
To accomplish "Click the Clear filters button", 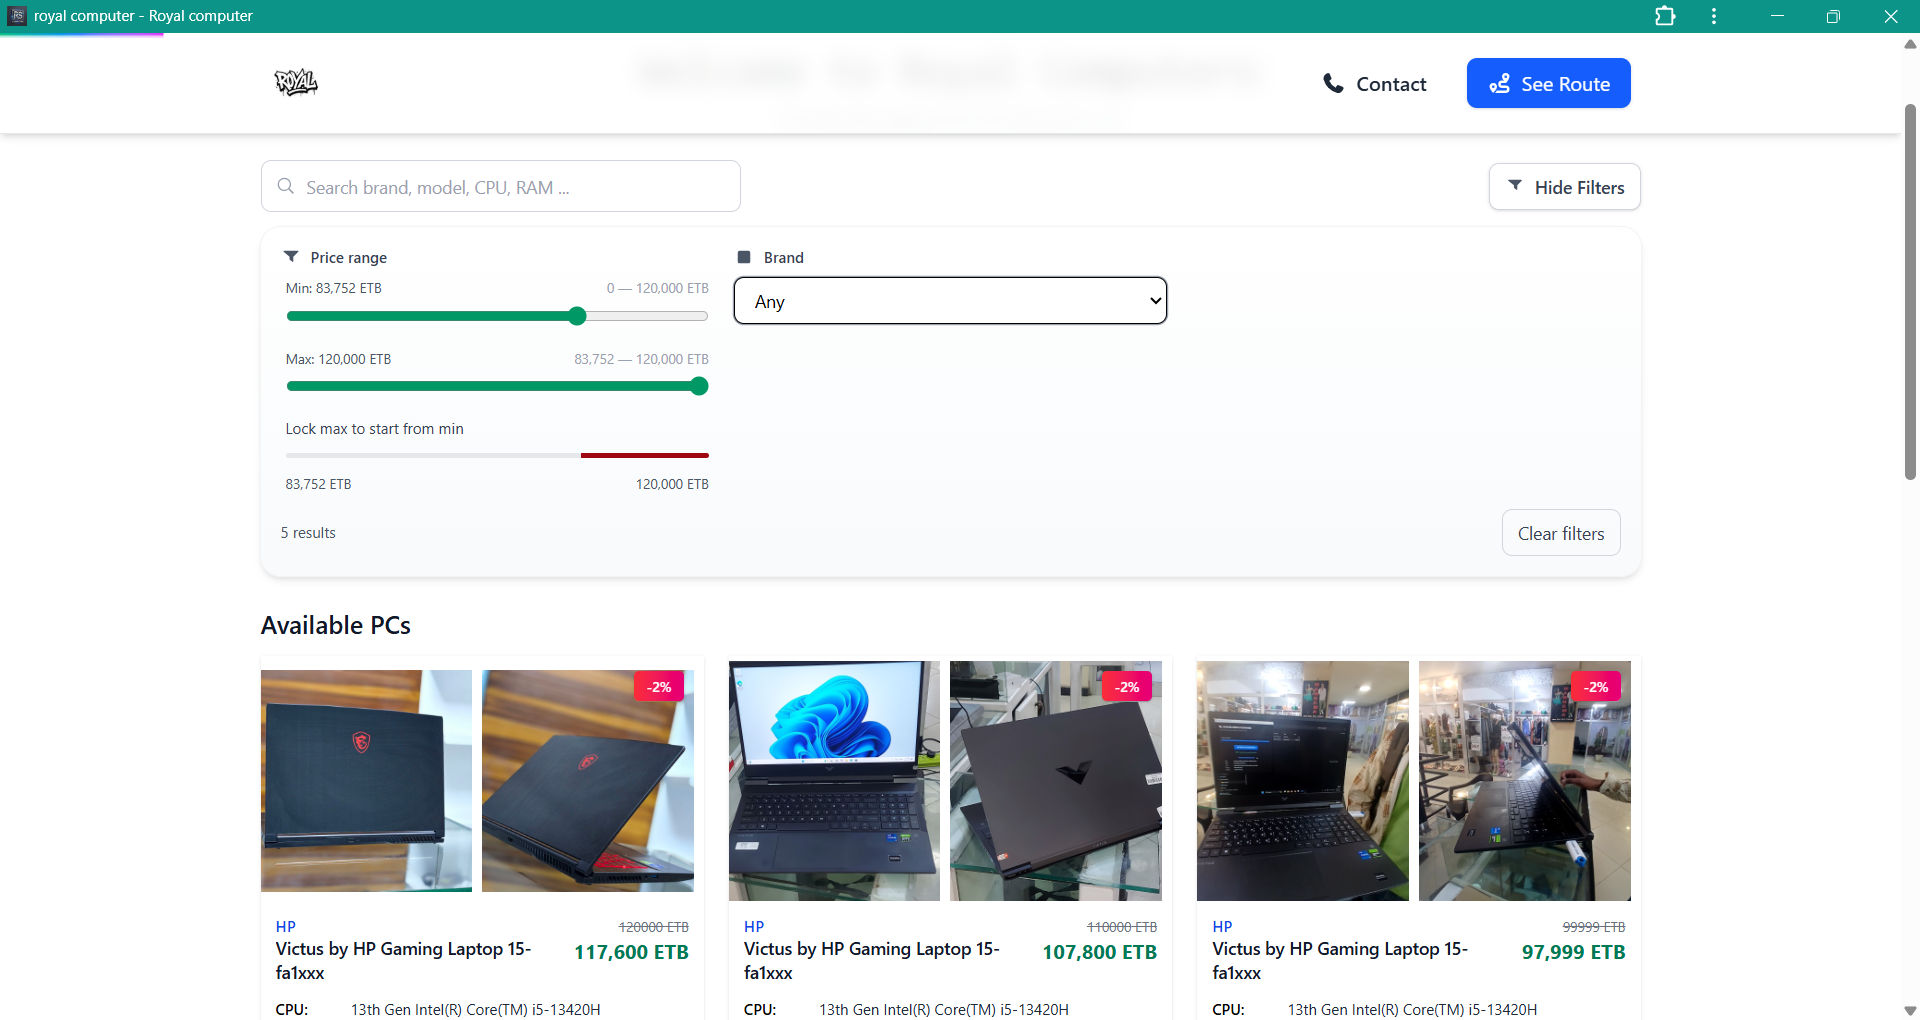I will click(1560, 532).
